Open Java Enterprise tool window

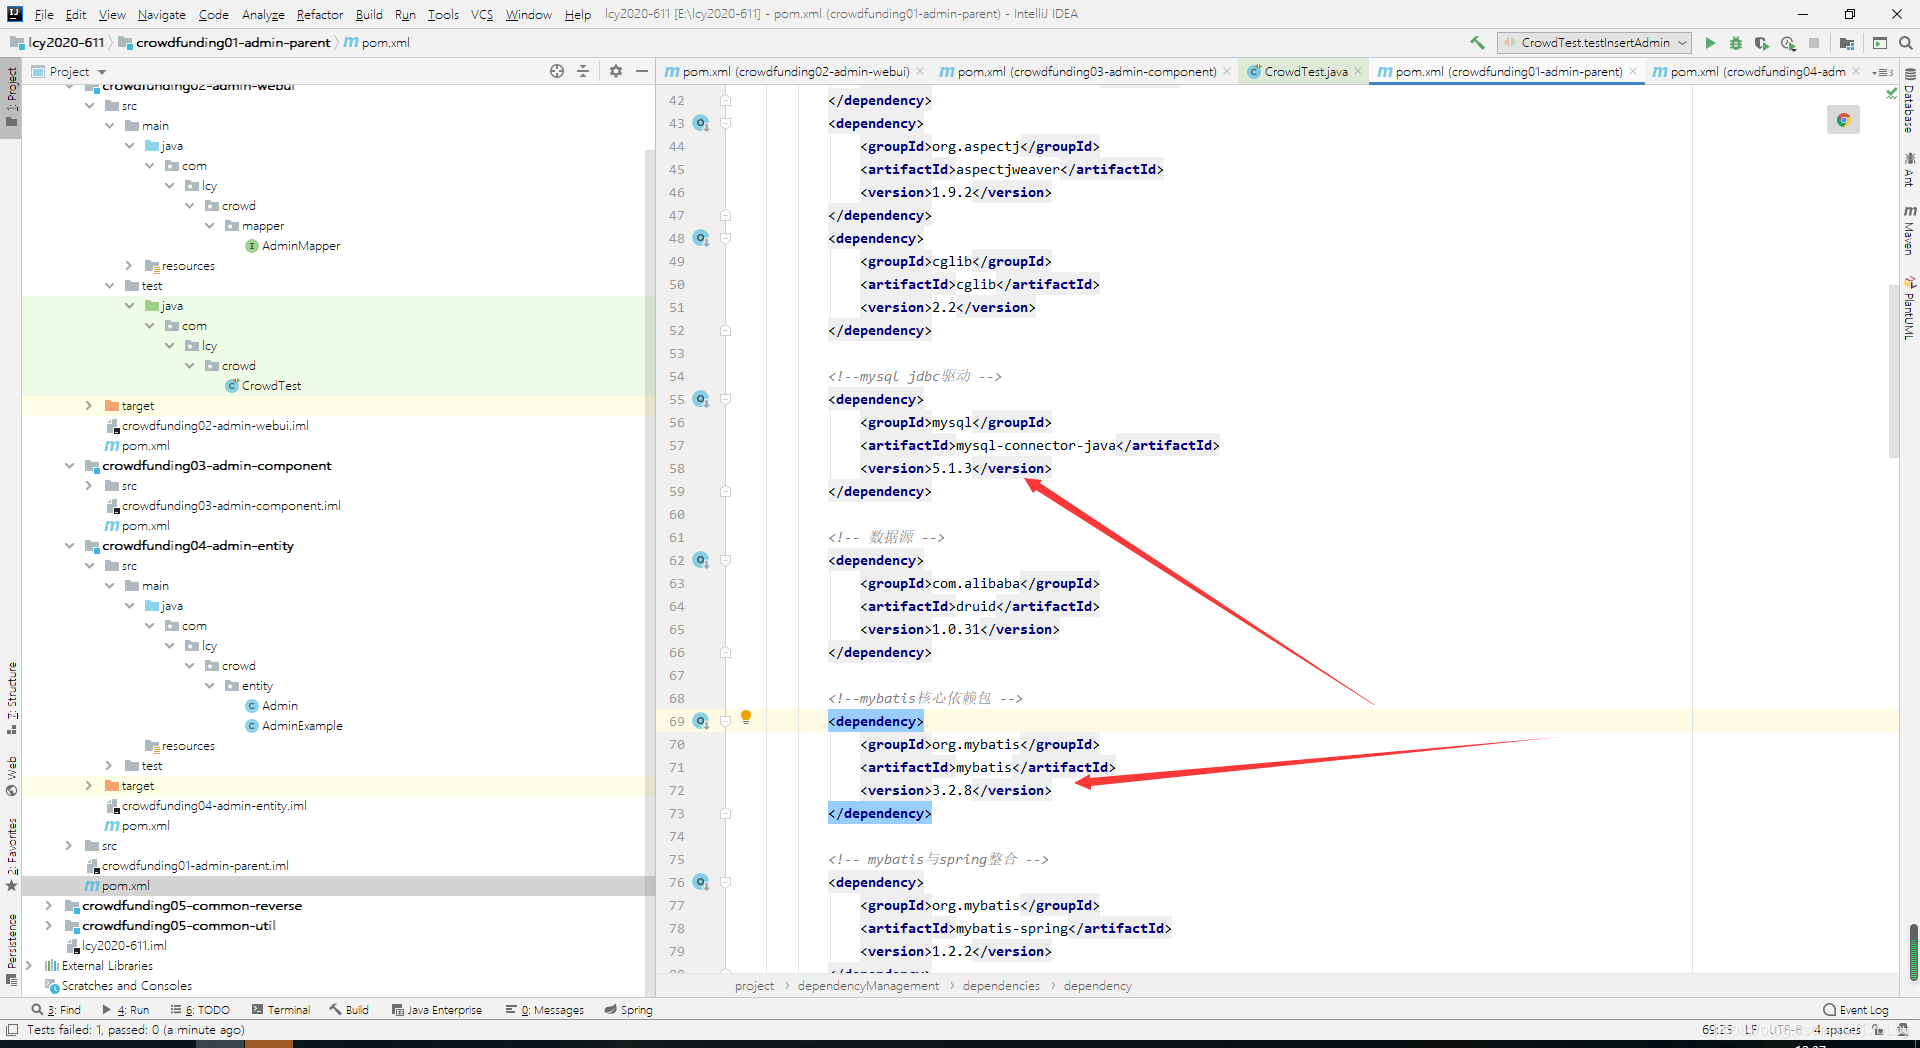437,1010
